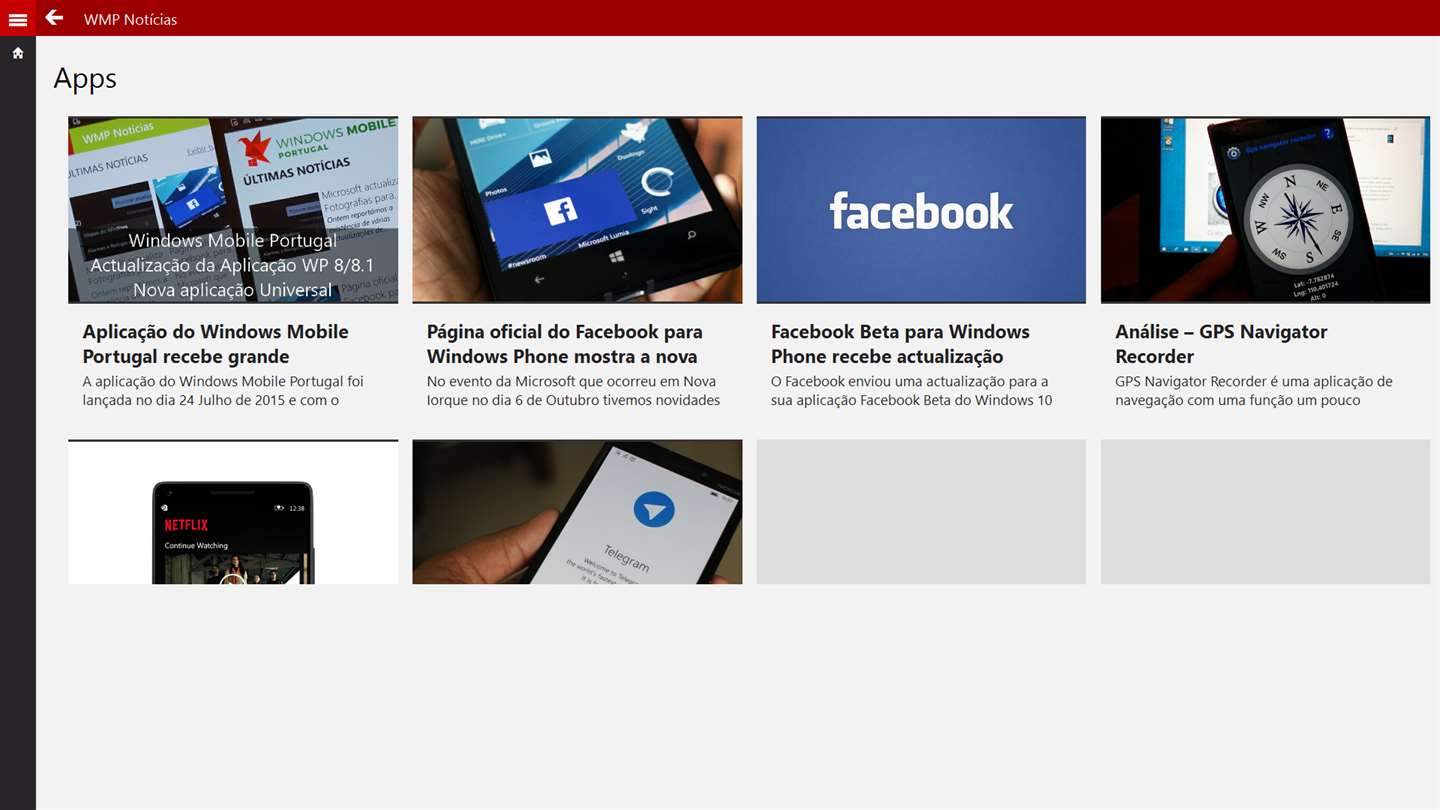
Task: Go back with the arrow icon
Action: pyautogui.click(x=54, y=18)
